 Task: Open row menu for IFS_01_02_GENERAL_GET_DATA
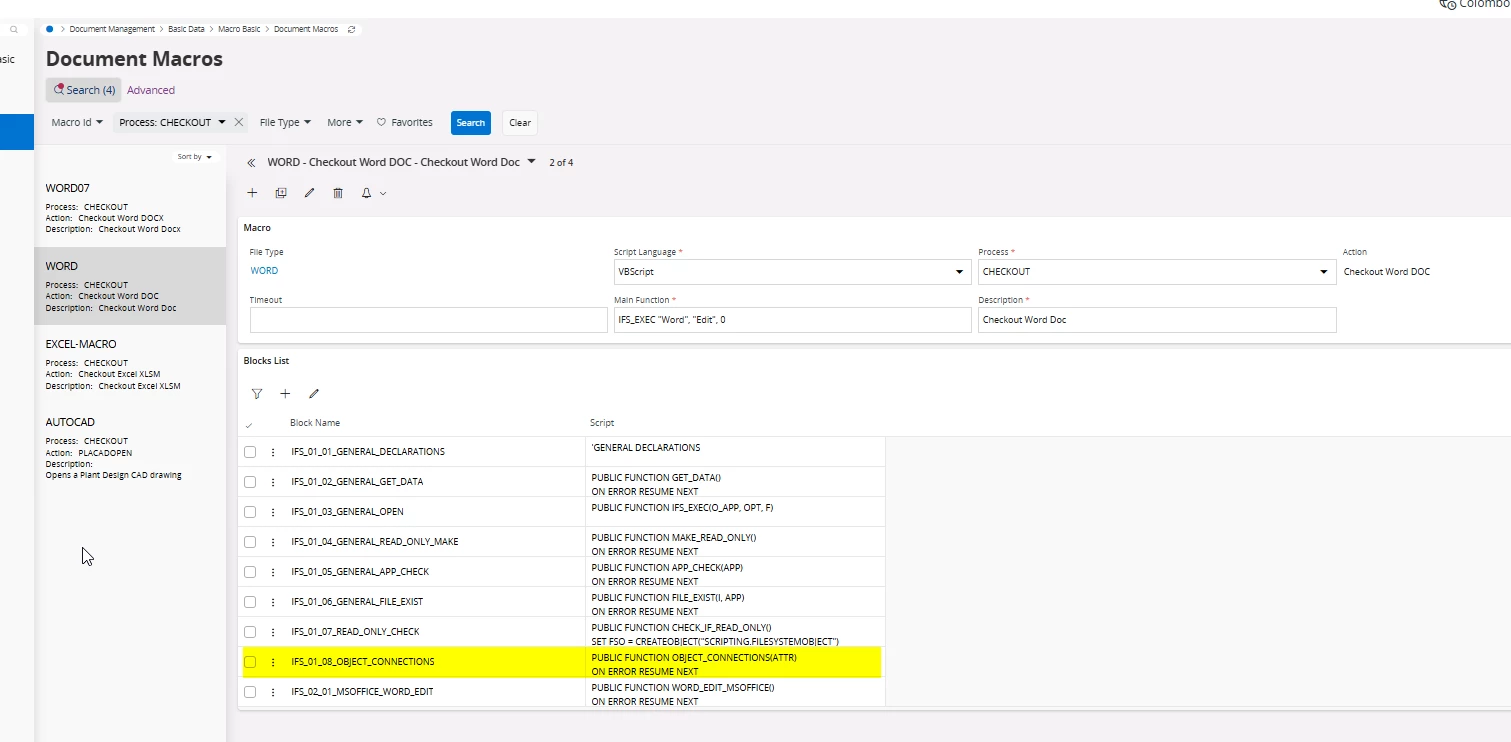point(273,482)
